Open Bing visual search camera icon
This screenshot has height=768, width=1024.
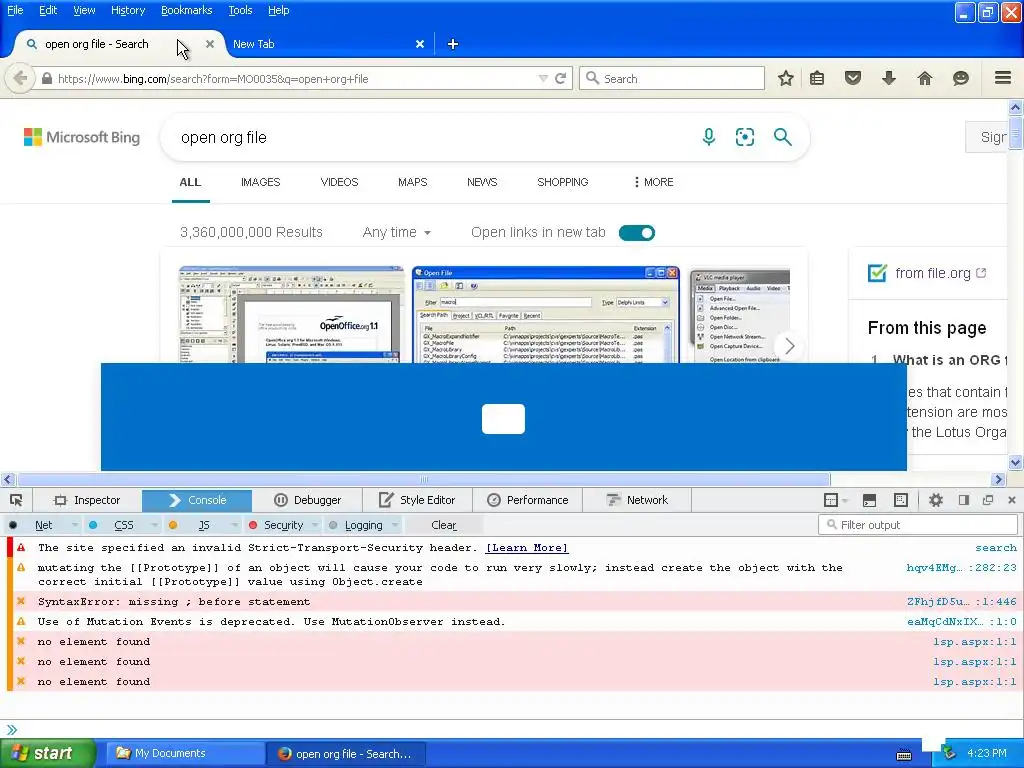click(744, 137)
